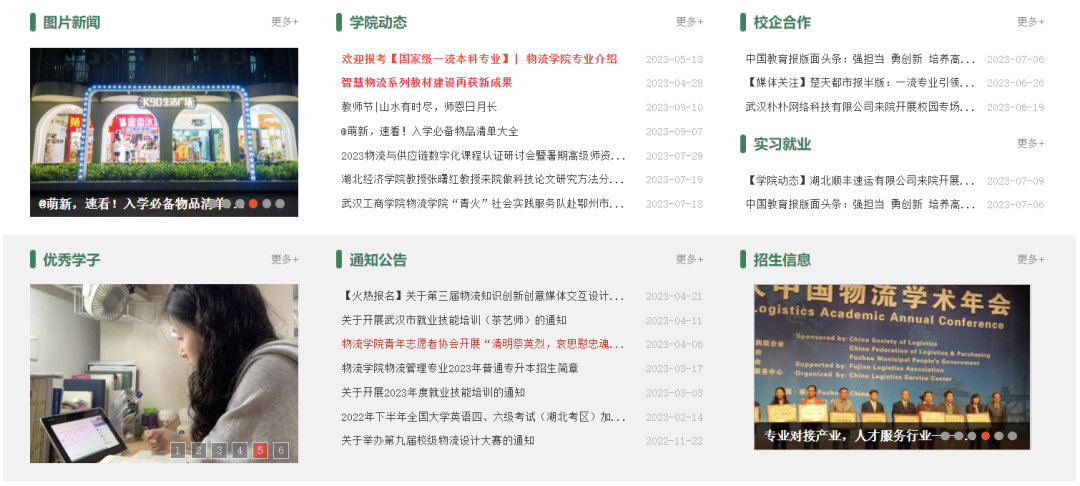This screenshot has width=1080, height=486.
Task: Click the 校企合作 section heading
Action: pyautogui.click(x=782, y=22)
